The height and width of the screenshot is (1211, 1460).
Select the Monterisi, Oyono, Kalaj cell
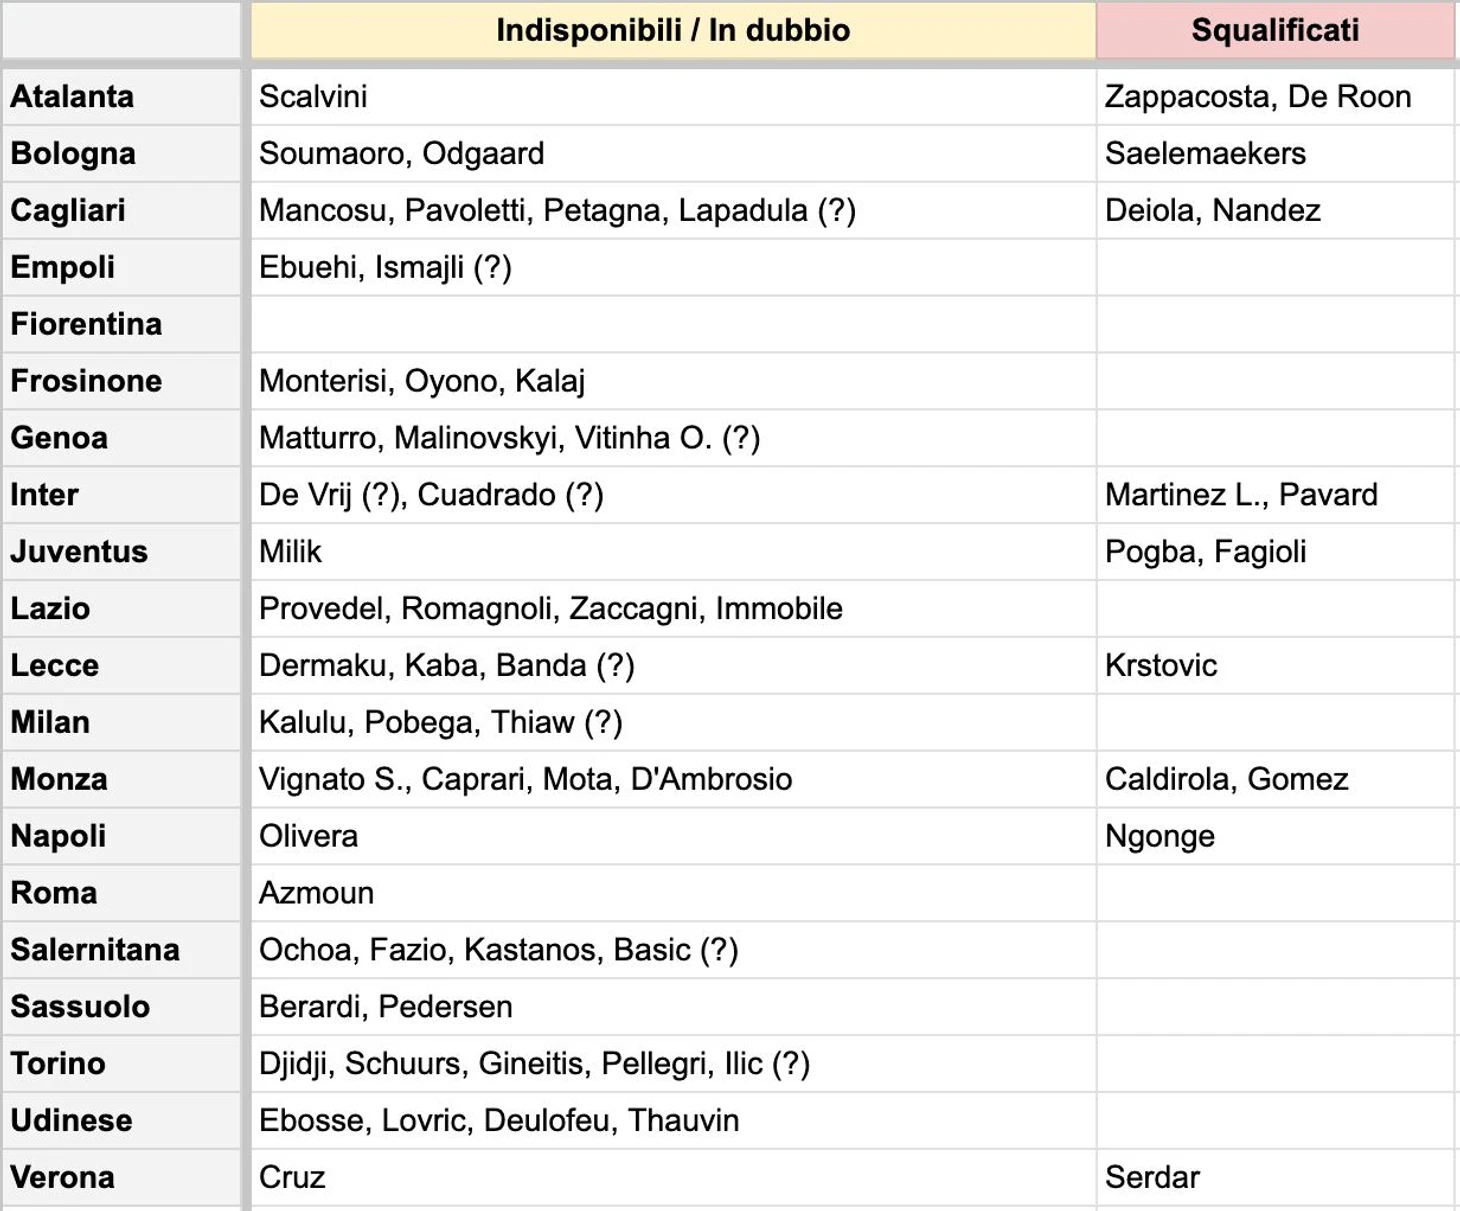tap(673, 381)
